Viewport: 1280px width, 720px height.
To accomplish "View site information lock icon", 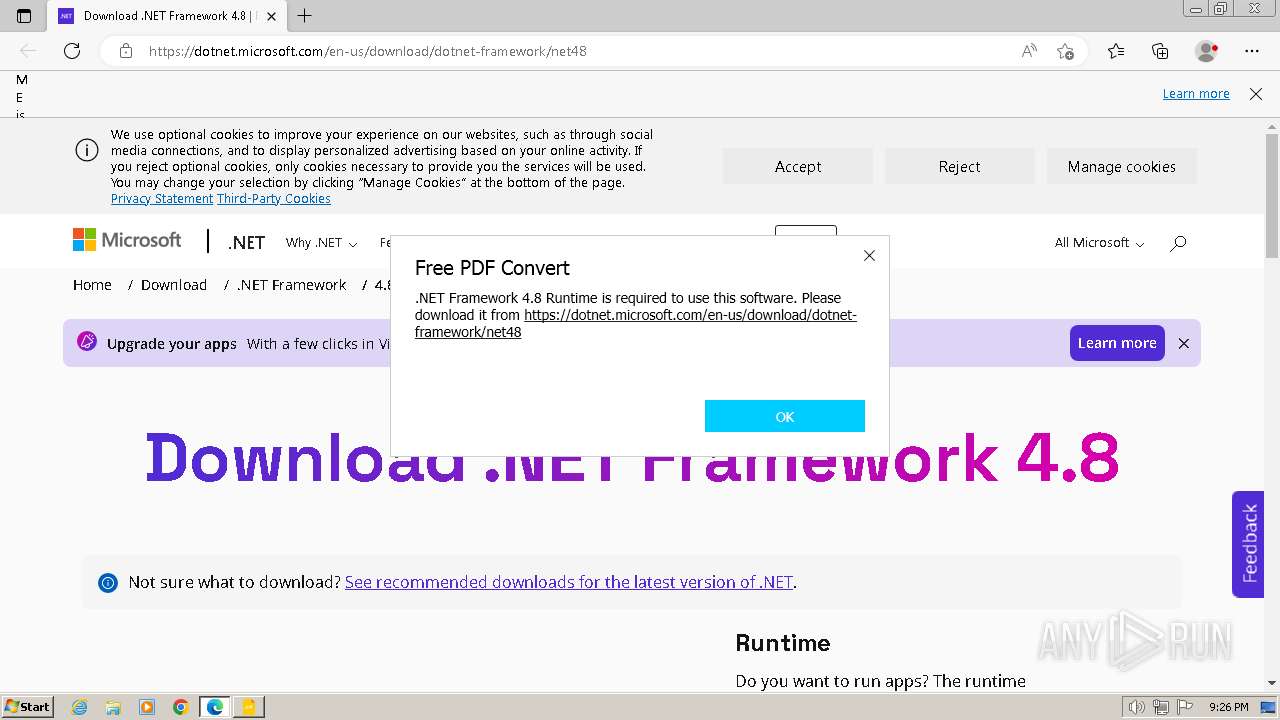I will click(126, 51).
